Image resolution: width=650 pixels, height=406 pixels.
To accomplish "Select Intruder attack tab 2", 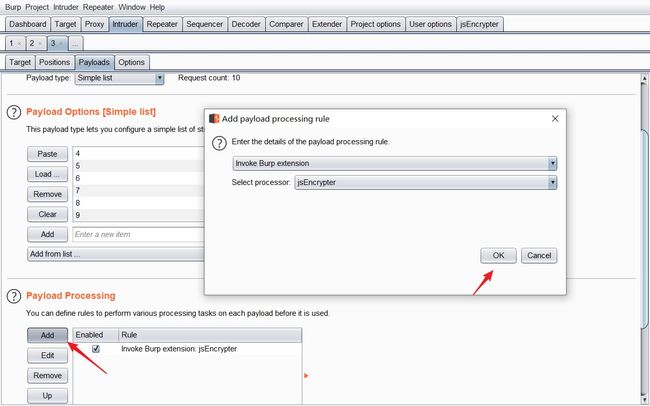I will (x=32, y=43).
